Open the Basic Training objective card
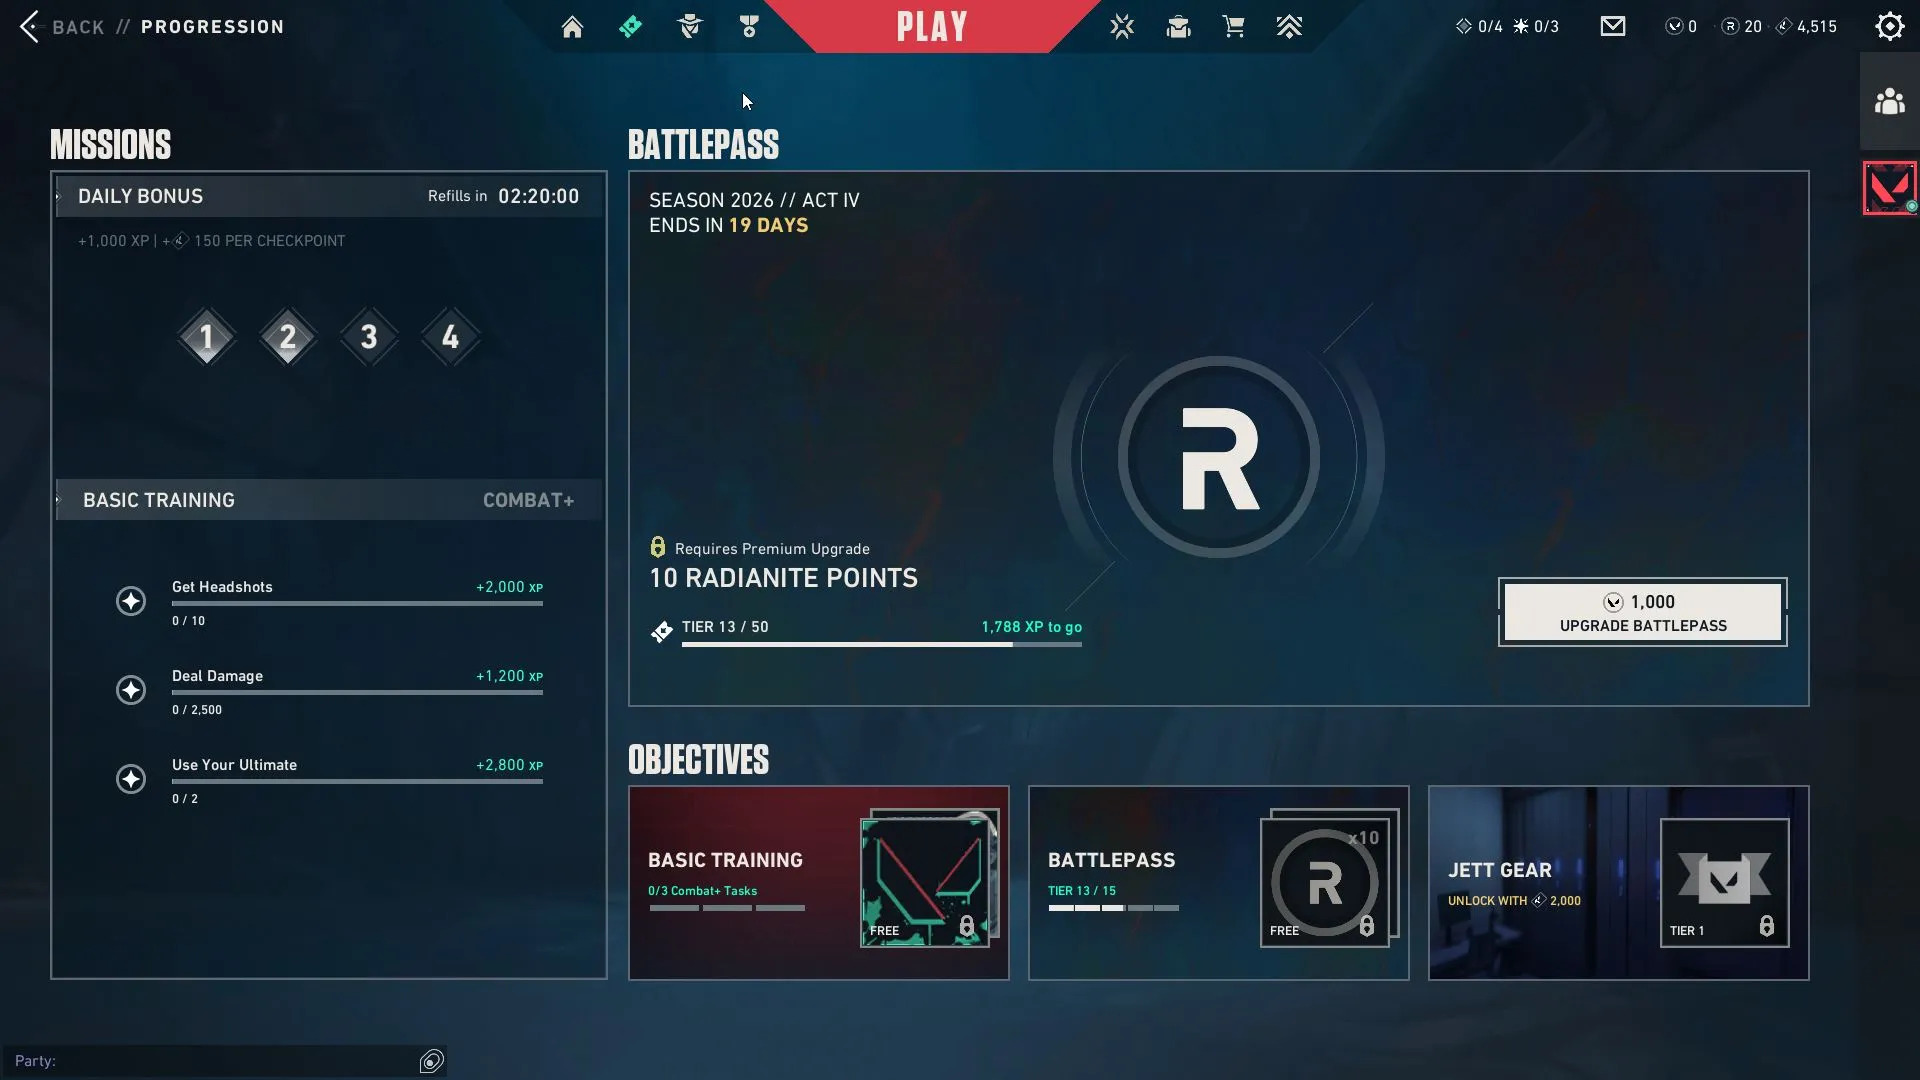The image size is (1920, 1080). [x=819, y=883]
